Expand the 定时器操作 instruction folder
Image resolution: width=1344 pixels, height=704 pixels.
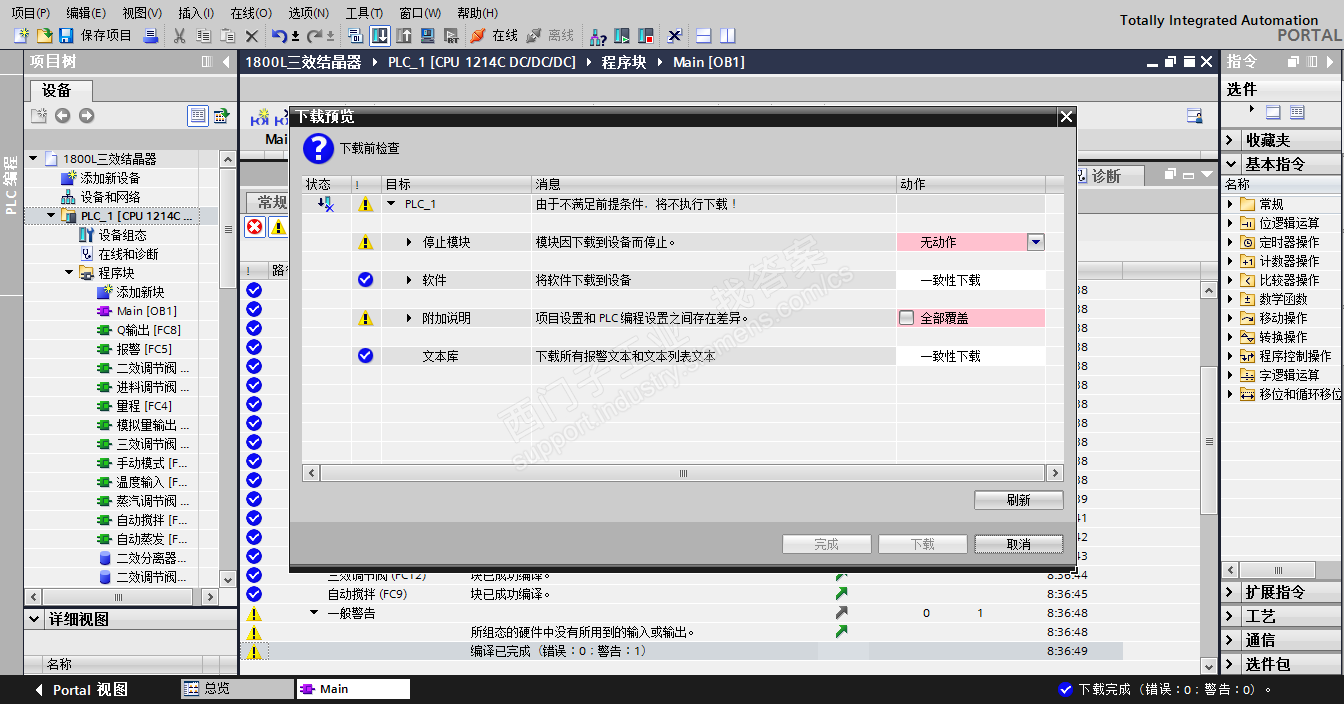(x=1231, y=242)
